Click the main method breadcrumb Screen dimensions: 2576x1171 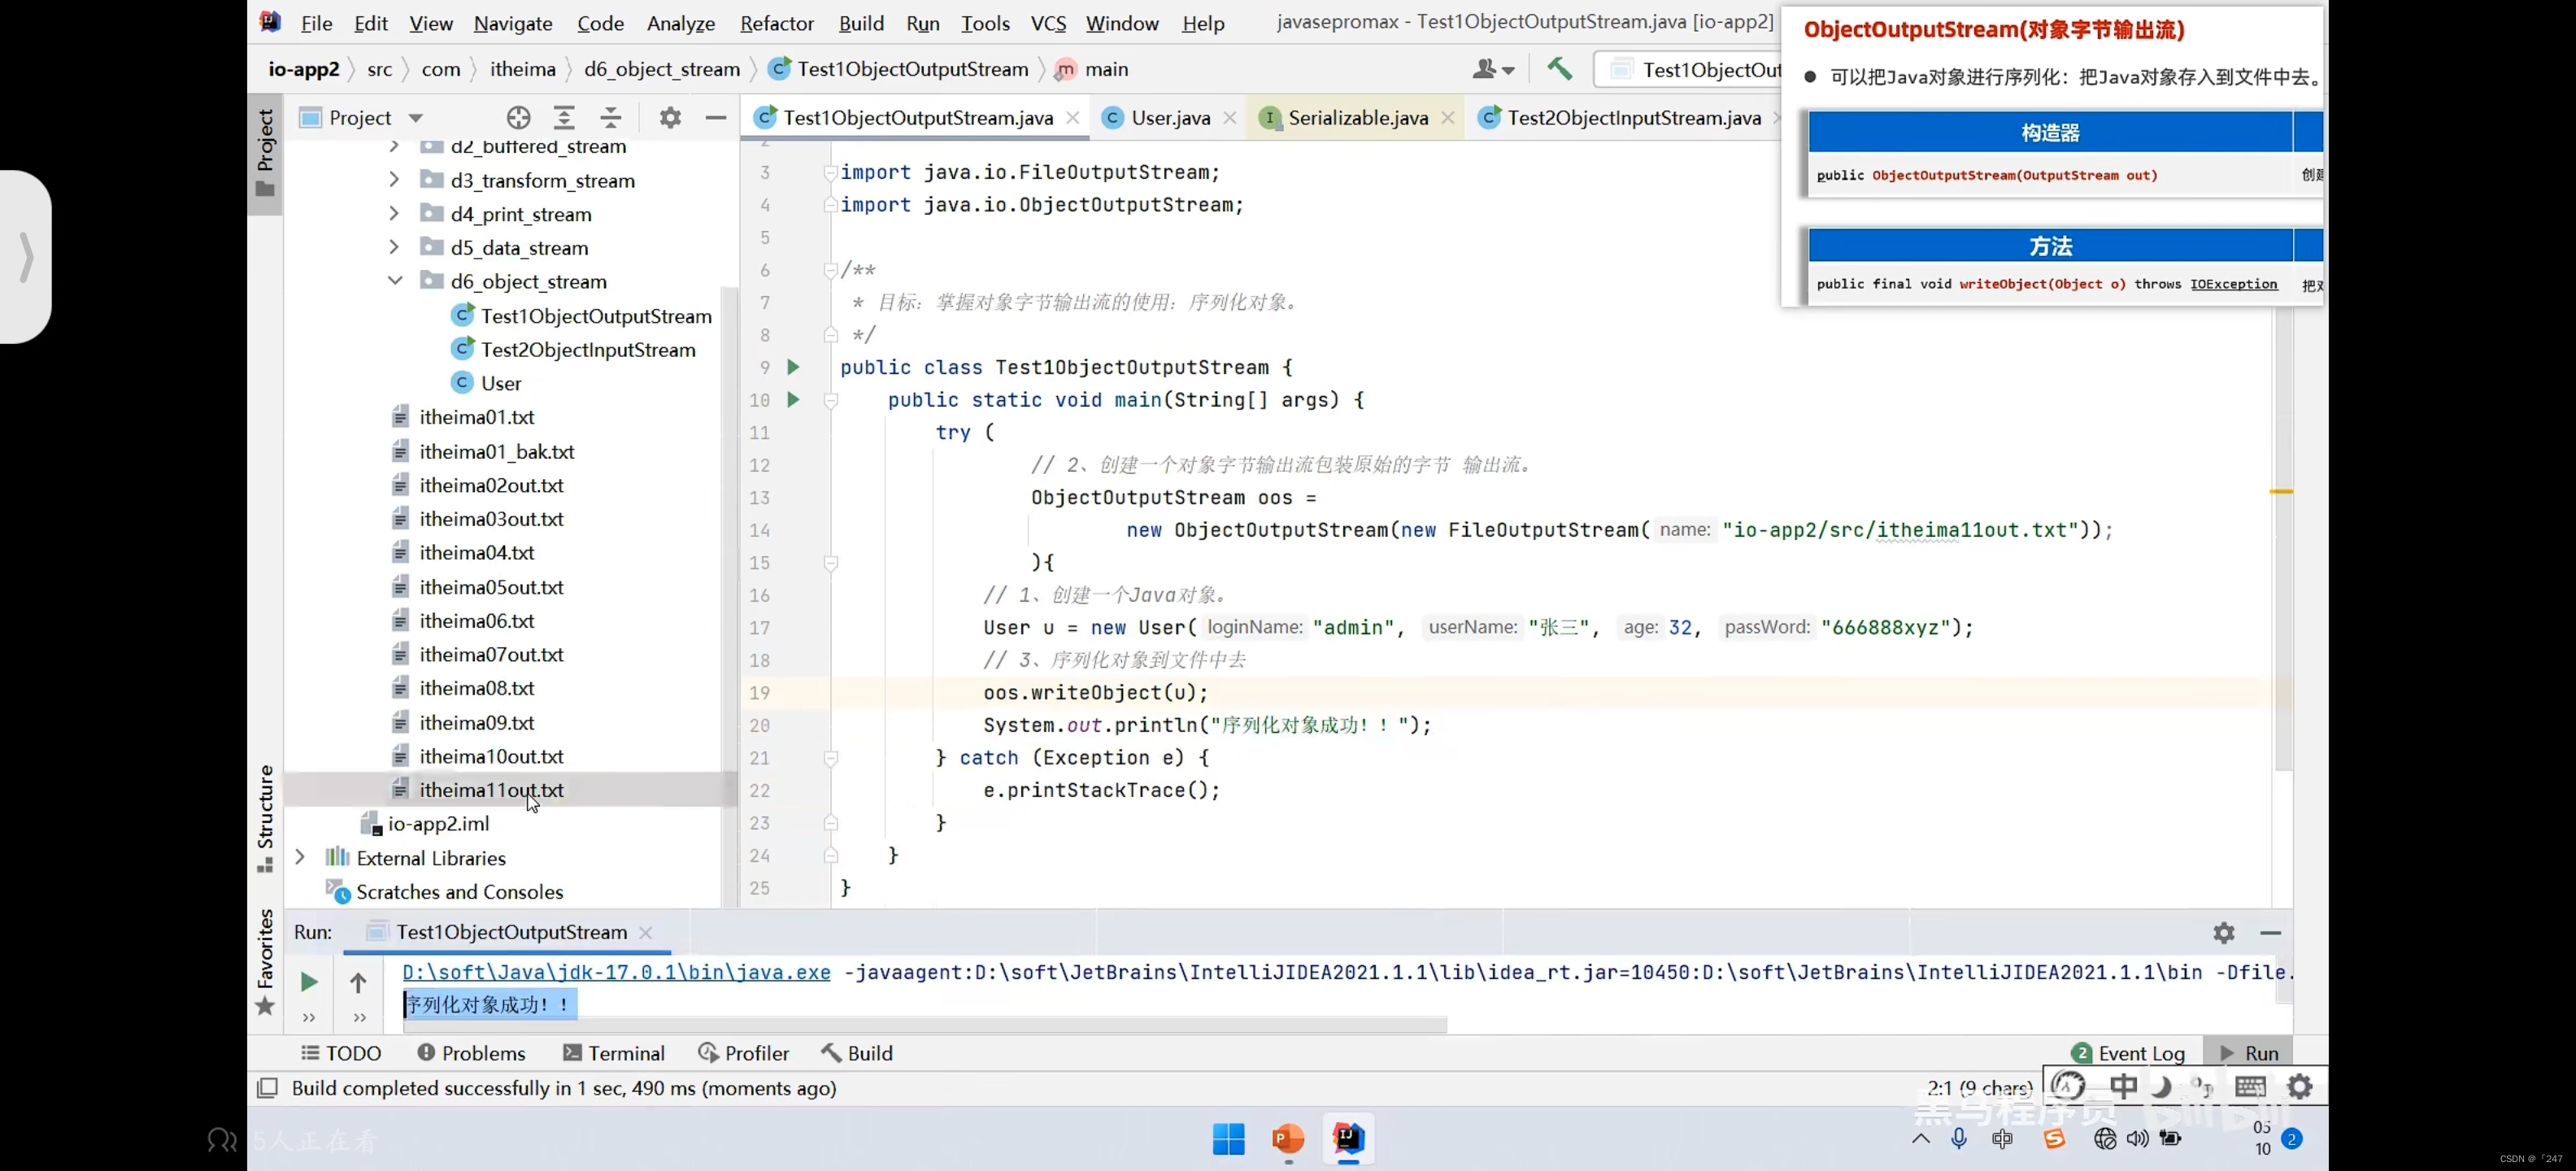pos(1092,69)
